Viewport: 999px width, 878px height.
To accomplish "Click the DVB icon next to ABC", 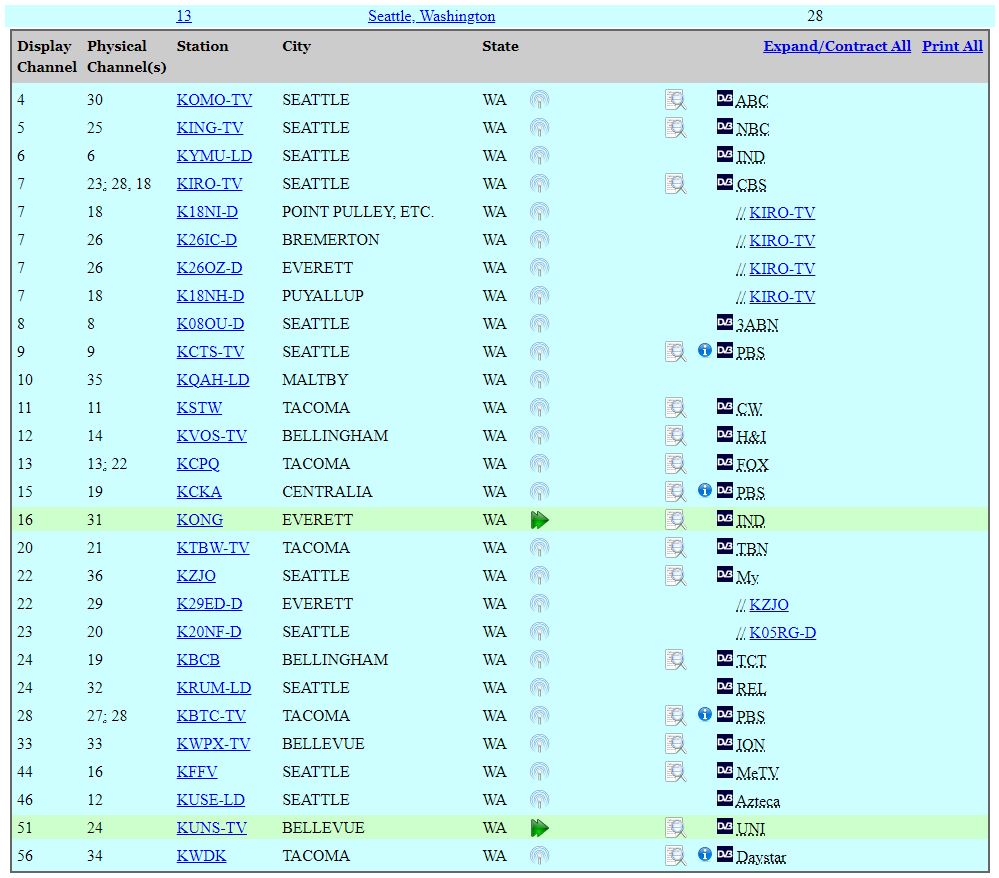I will click(x=725, y=99).
